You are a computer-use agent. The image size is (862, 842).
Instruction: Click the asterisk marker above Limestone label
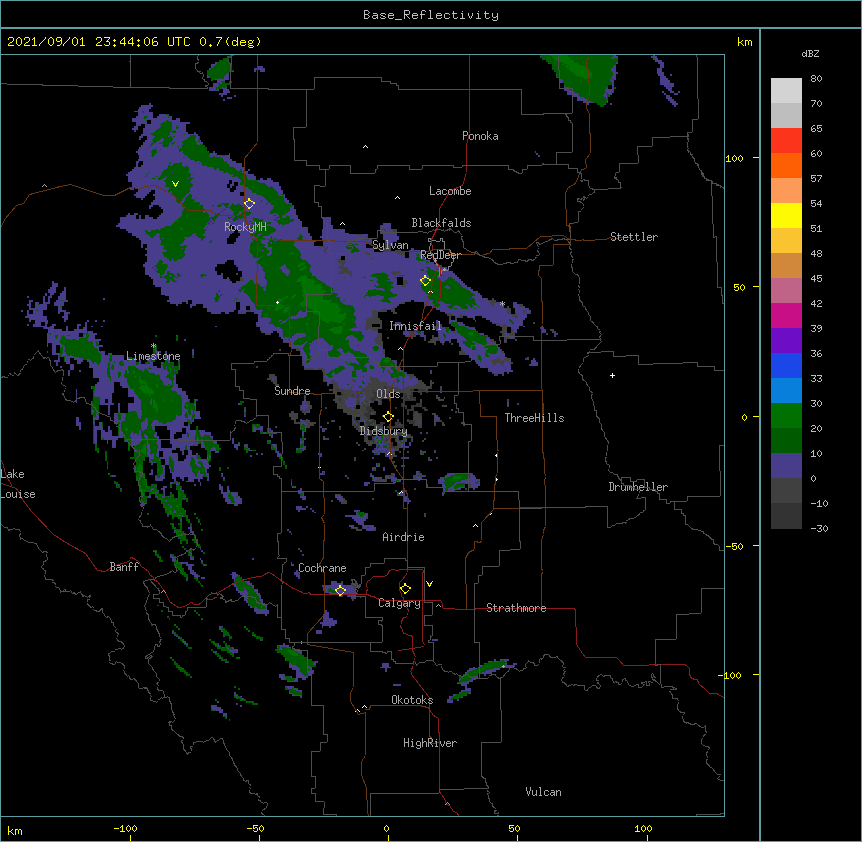point(154,346)
